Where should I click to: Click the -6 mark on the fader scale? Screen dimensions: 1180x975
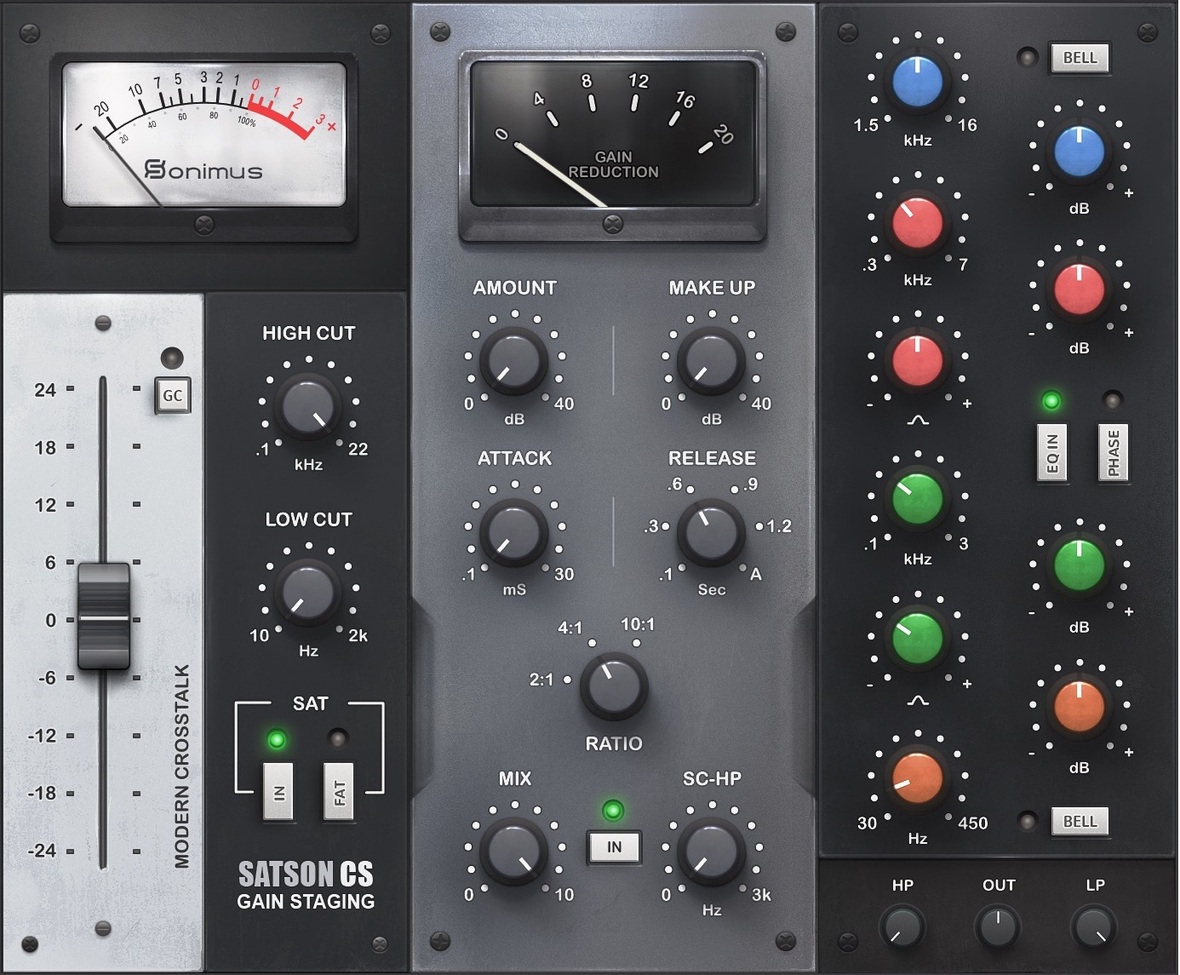(x=47, y=678)
